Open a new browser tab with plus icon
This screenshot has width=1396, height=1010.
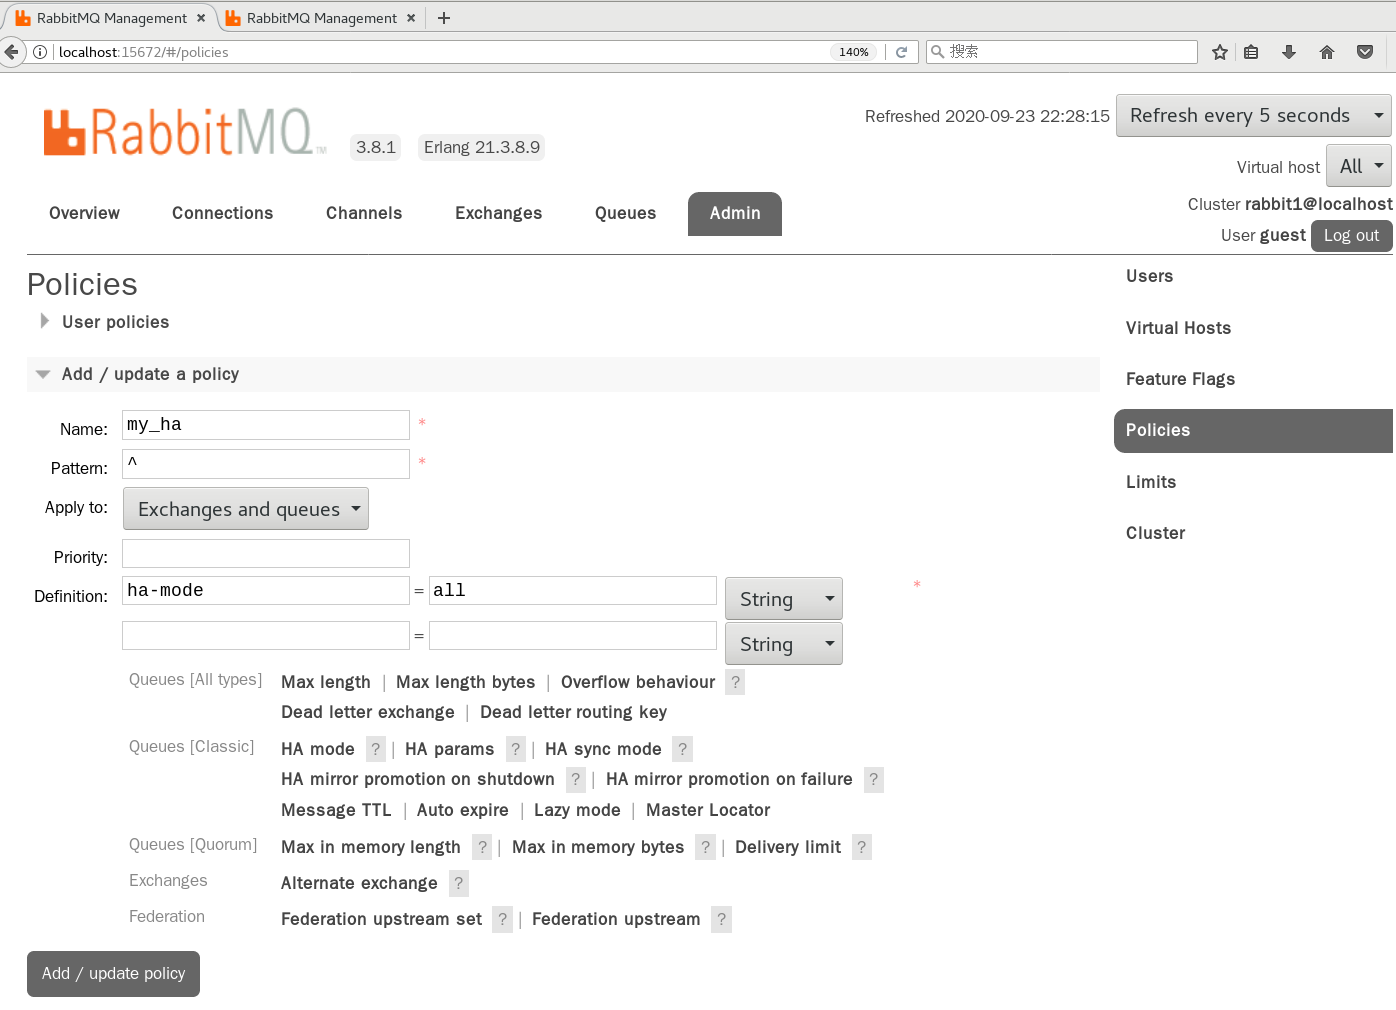[x=444, y=18]
